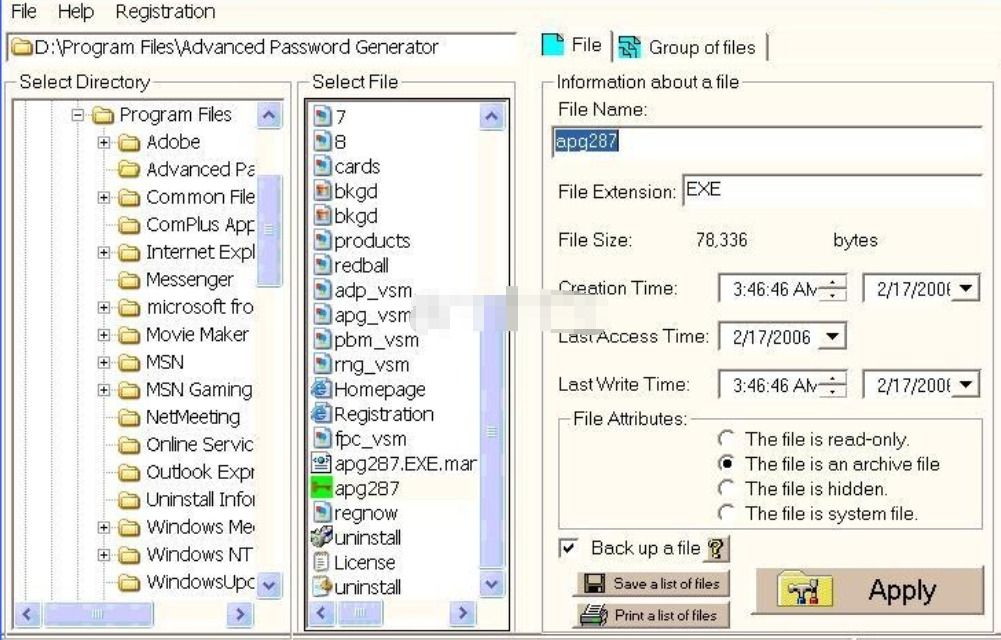
Task: Click the Messenger folder icon
Action: click(x=129, y=280)
